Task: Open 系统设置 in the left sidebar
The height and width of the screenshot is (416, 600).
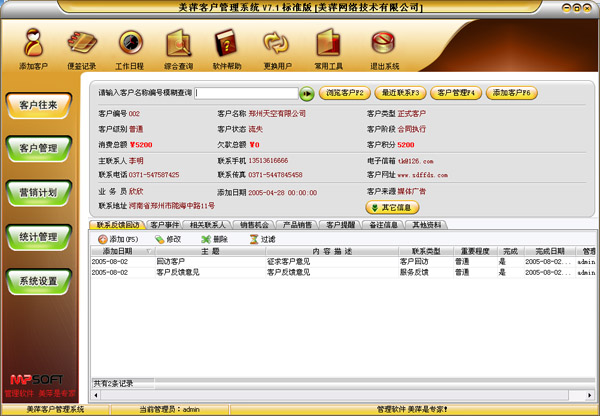Action: (x=38, y=281)
